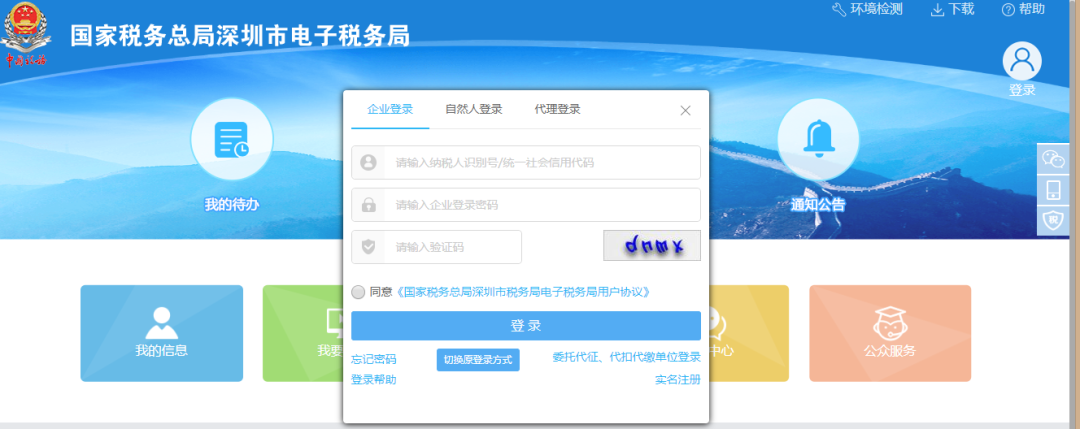Click the 下载 text in header
This screenshot has width=1080, height=429.
pos(962,9)
